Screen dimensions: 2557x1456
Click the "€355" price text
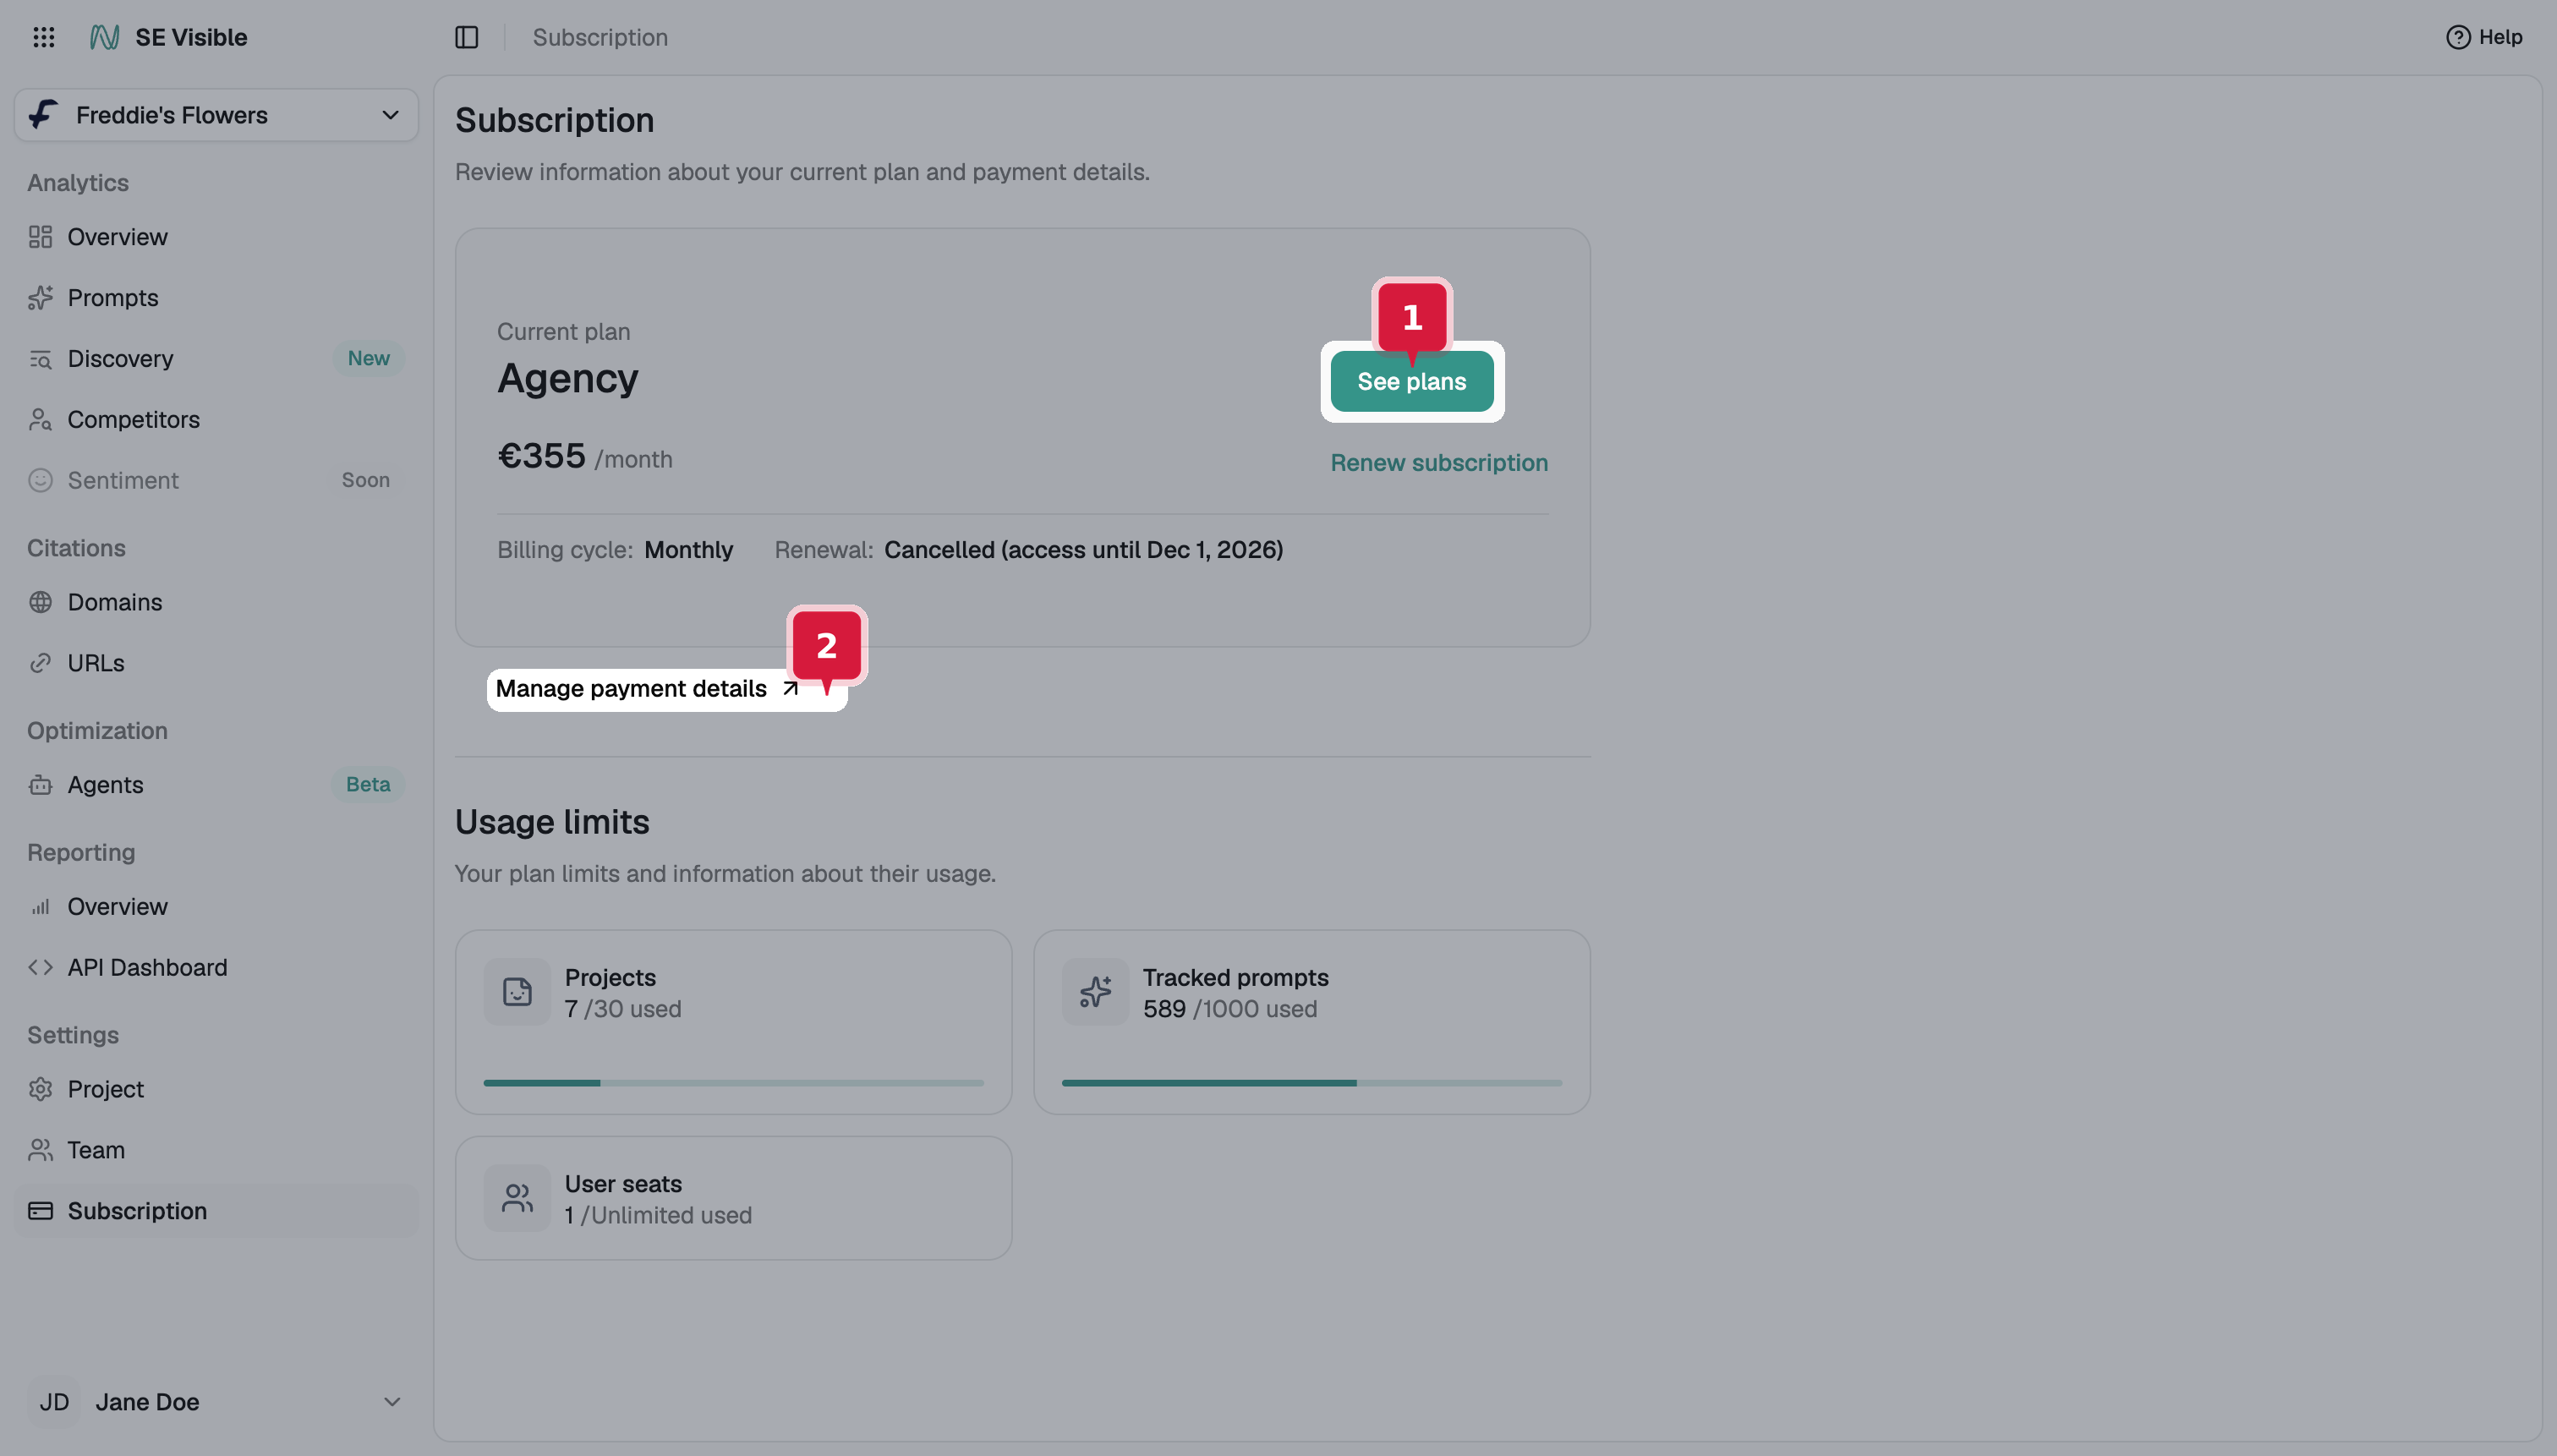(x=541, y=456)
